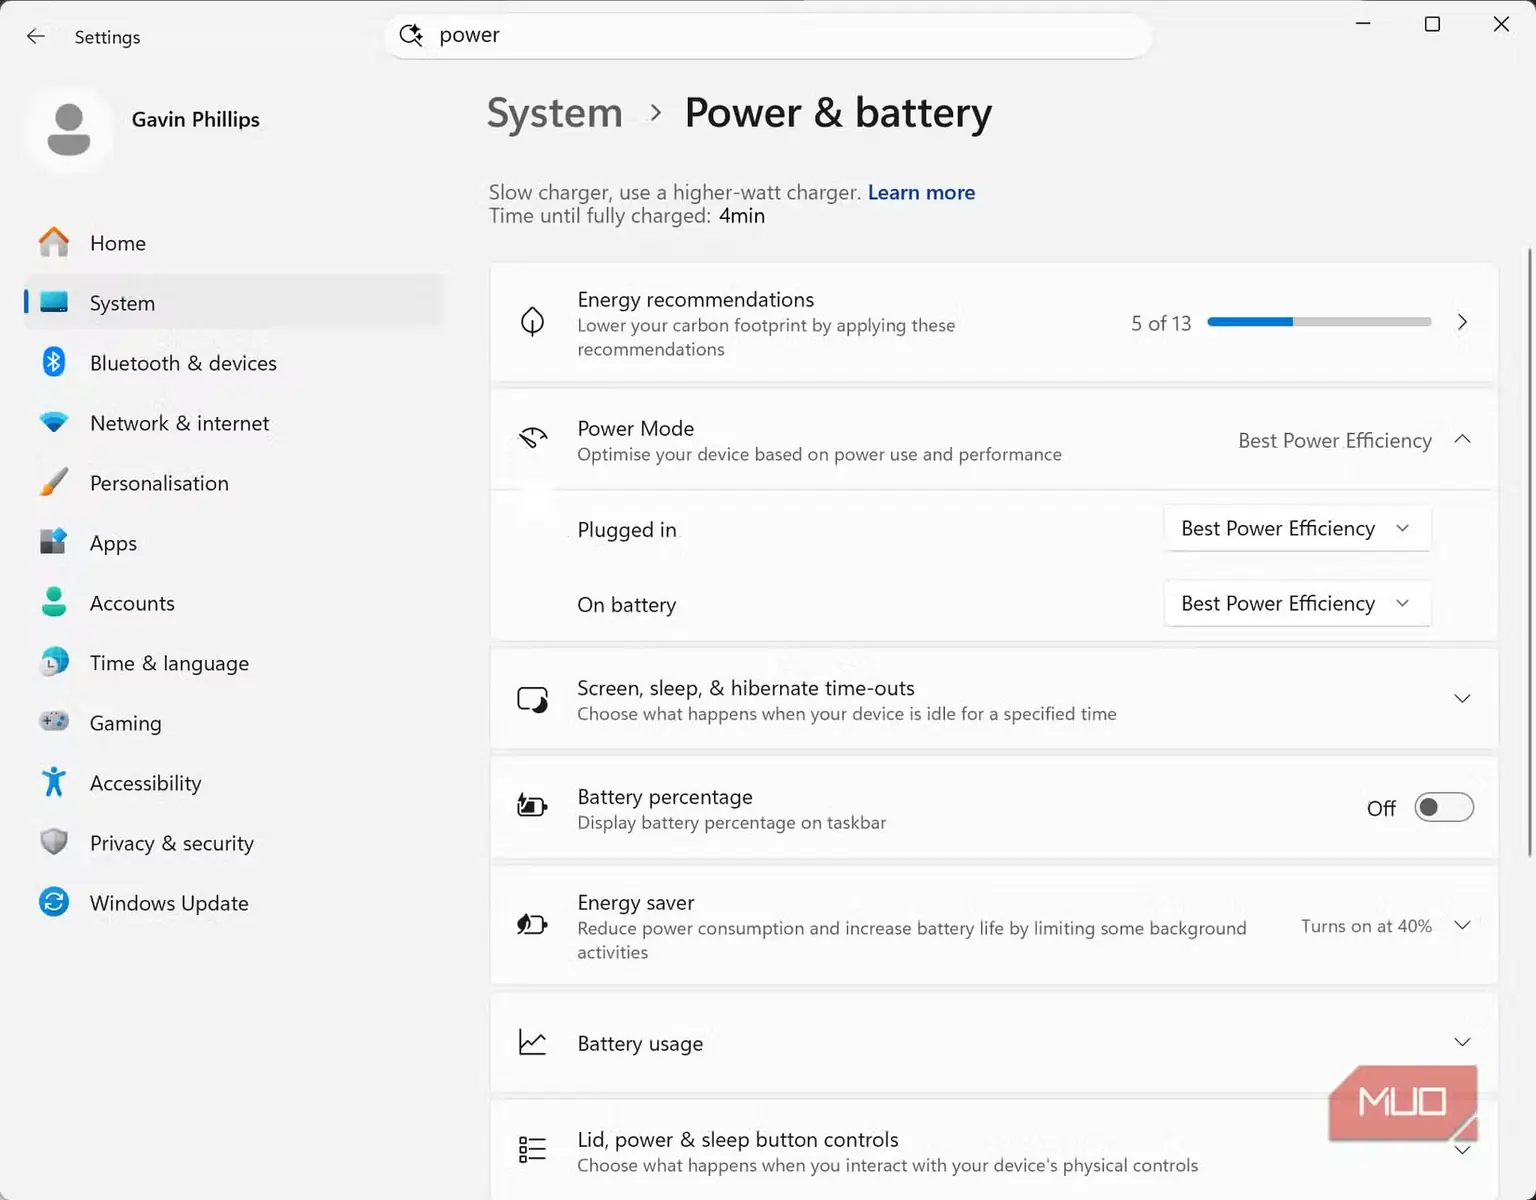
Task: Select Bluetooth & devices in sidebar
Action: click(x=234, y=363)
